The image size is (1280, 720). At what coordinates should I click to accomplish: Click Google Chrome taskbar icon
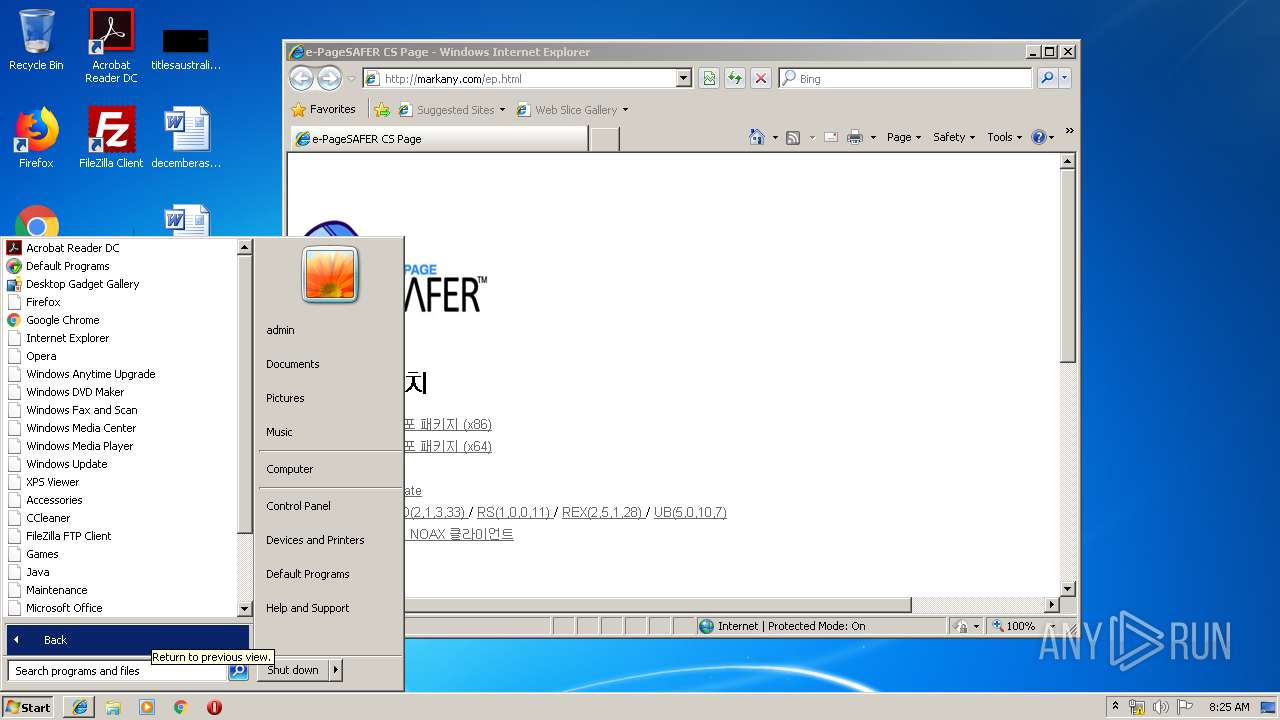coord(180,707)
